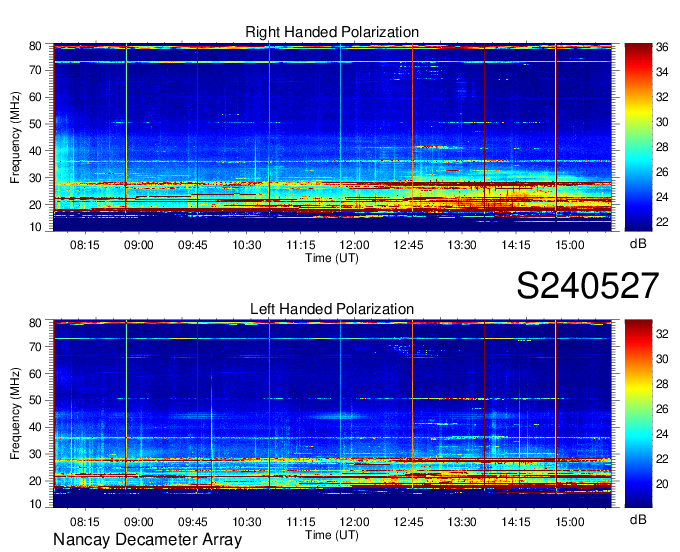Click the 34 value on the upper color bar
The width and height of the screenshot is (680, 552).
coord(662,72)
